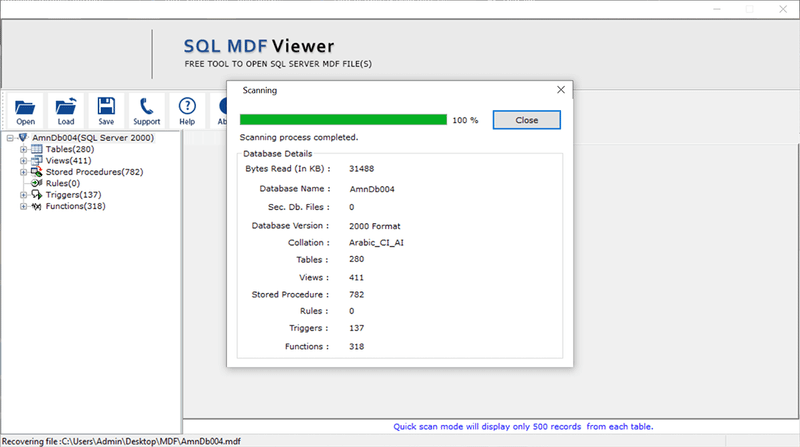This screenshot has width=800, height=447.
Task: Click the green scanning progress bar
Action: [343, 120]
